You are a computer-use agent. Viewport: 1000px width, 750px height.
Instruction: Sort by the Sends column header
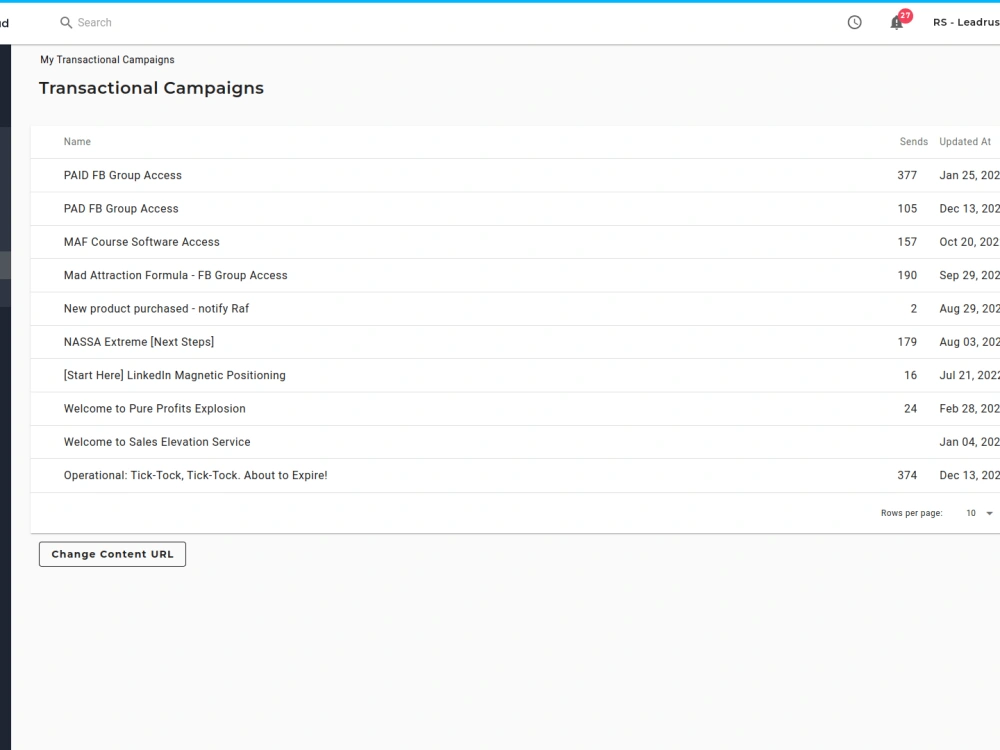[x=913, y=142]
